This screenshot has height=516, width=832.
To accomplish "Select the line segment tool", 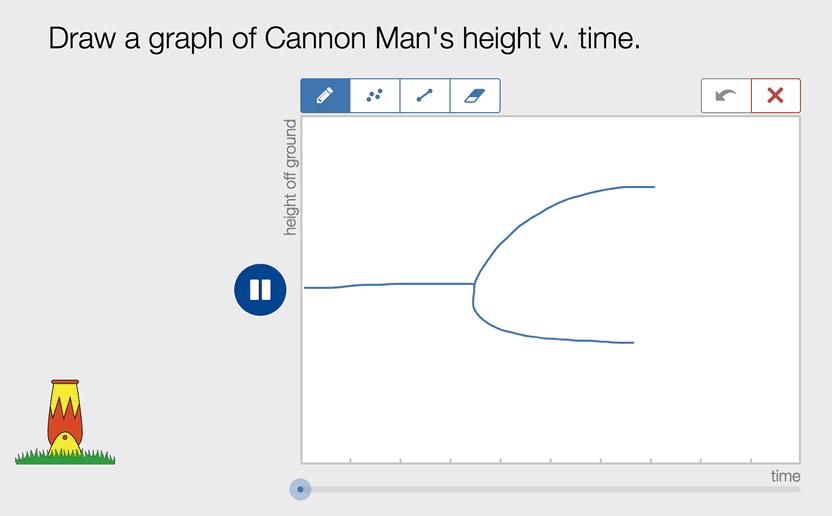I will coord(425,96).
